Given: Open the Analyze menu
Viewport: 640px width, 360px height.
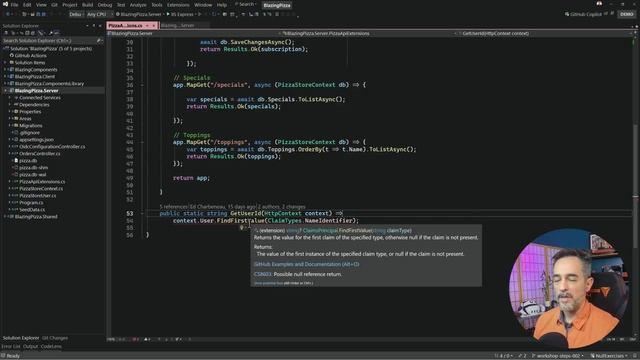Looking at the screenshot, I should pyautogui.click(x=138, y=5).
